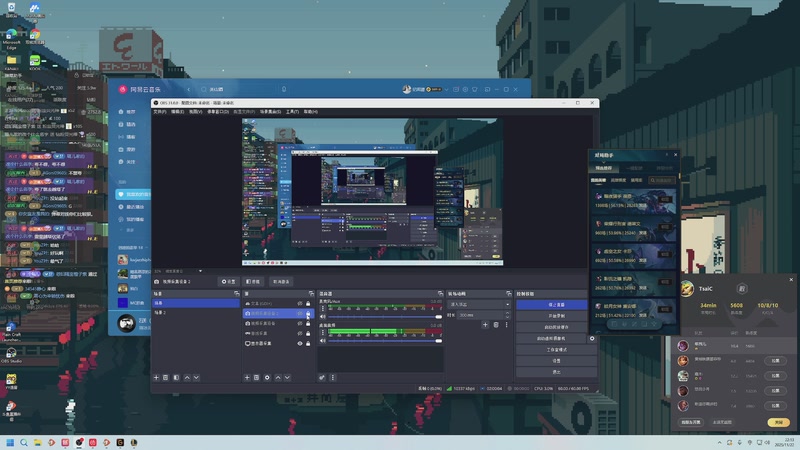Open File Explorer from taskbar
The image size is (800, 450).
pyautogui.click(x=37, y=442)
